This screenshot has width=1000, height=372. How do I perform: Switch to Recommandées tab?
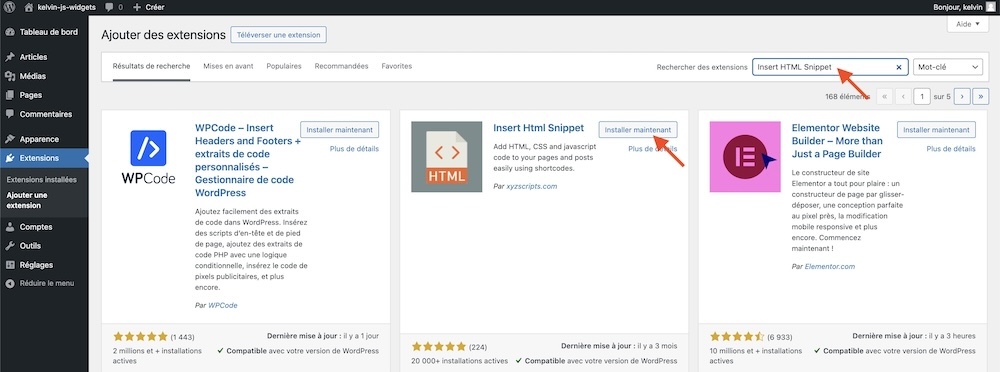click(341, 66)
